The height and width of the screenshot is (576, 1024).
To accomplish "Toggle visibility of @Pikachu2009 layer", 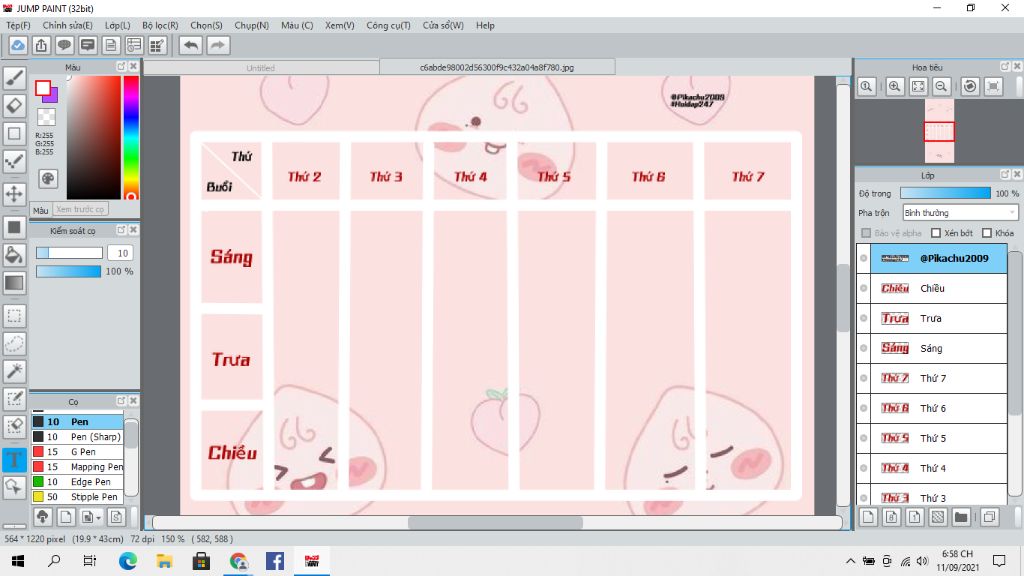I will [863, 258].
